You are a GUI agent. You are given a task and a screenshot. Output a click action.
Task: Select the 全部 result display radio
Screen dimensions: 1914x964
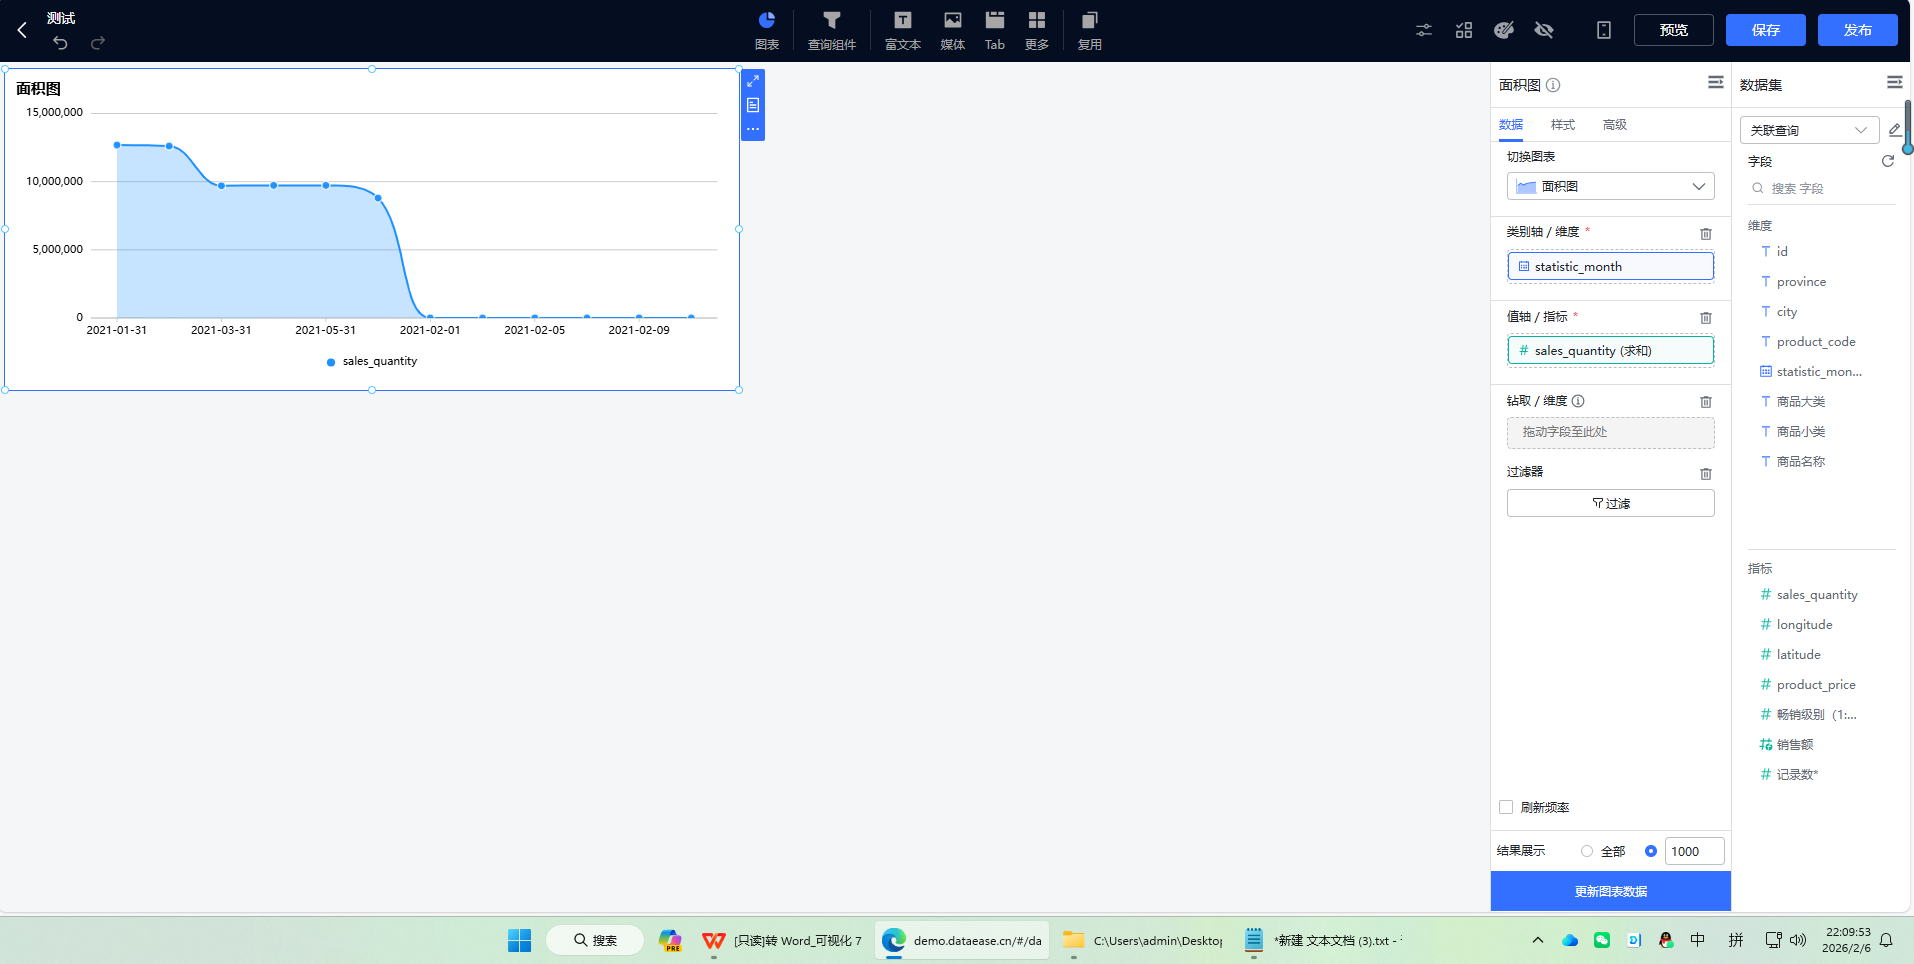coord(1587,851)
